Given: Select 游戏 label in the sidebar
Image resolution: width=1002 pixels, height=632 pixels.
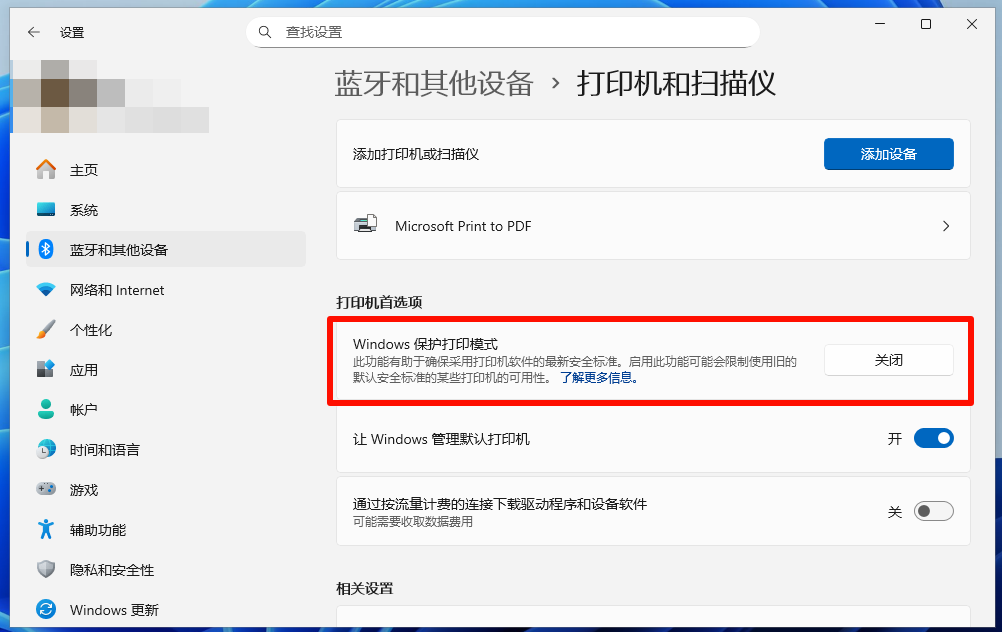Looking at the screenshot, I should [84, 490].
